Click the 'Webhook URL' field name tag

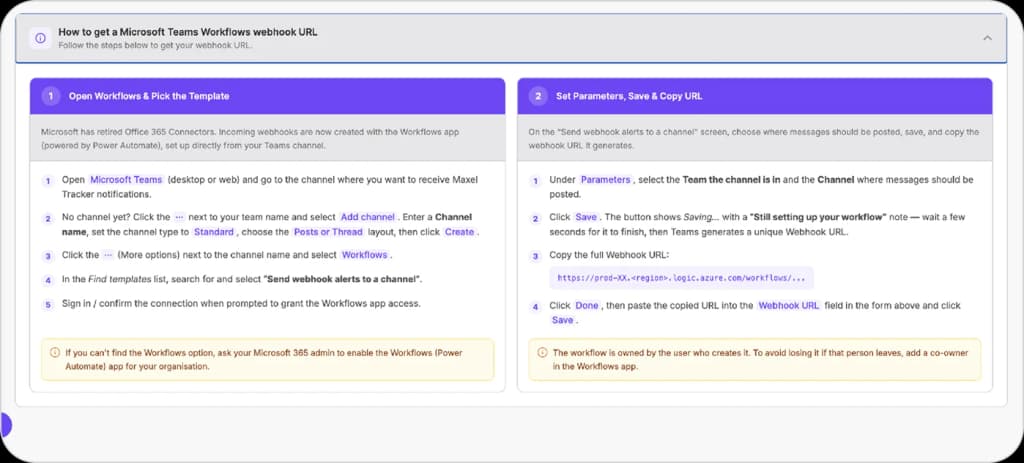click(788, 305)
